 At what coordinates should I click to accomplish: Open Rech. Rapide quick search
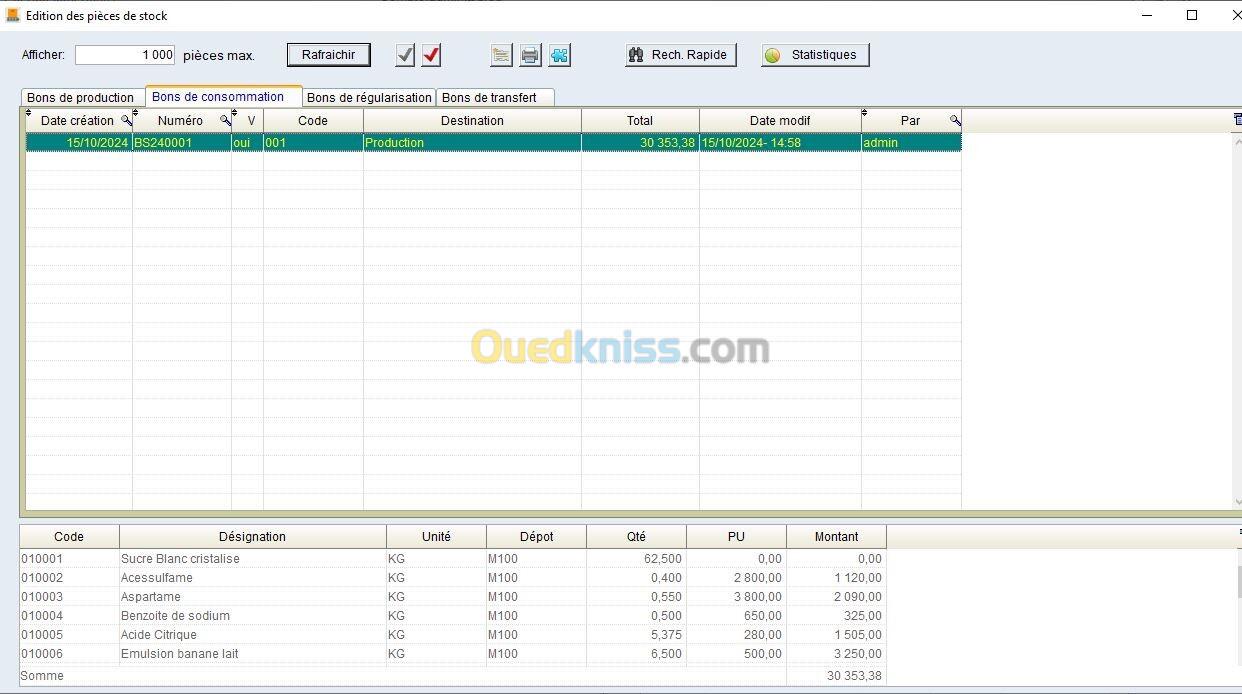pyautogui.click(x=681, y=55)
